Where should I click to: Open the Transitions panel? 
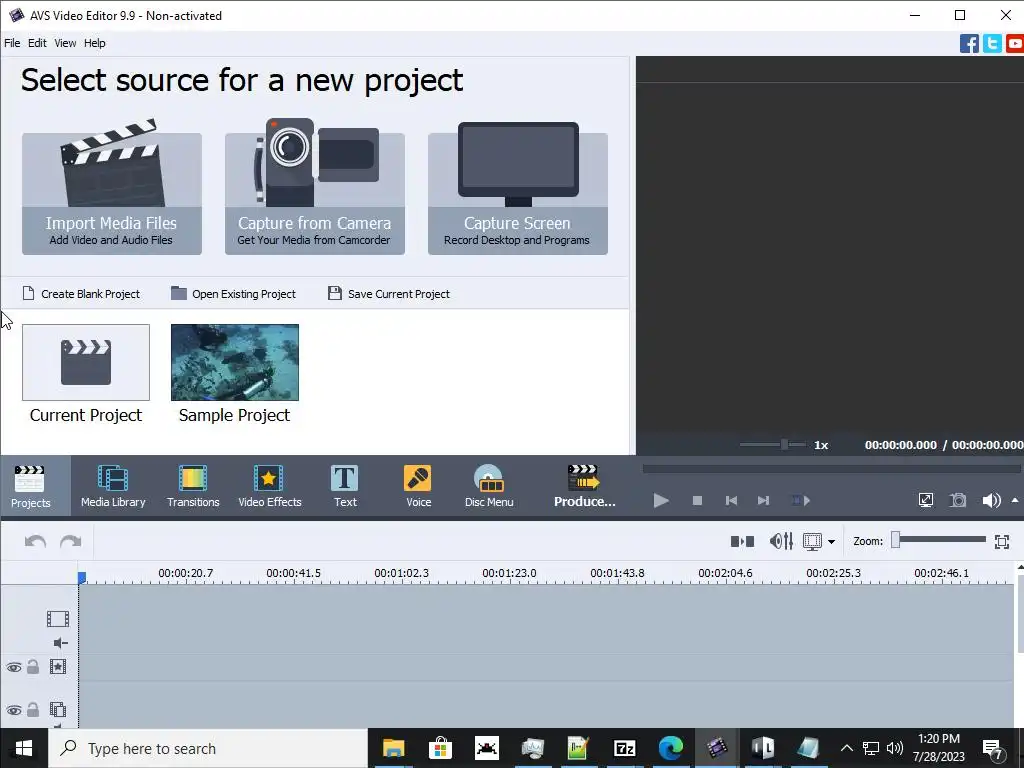(193, 487)
